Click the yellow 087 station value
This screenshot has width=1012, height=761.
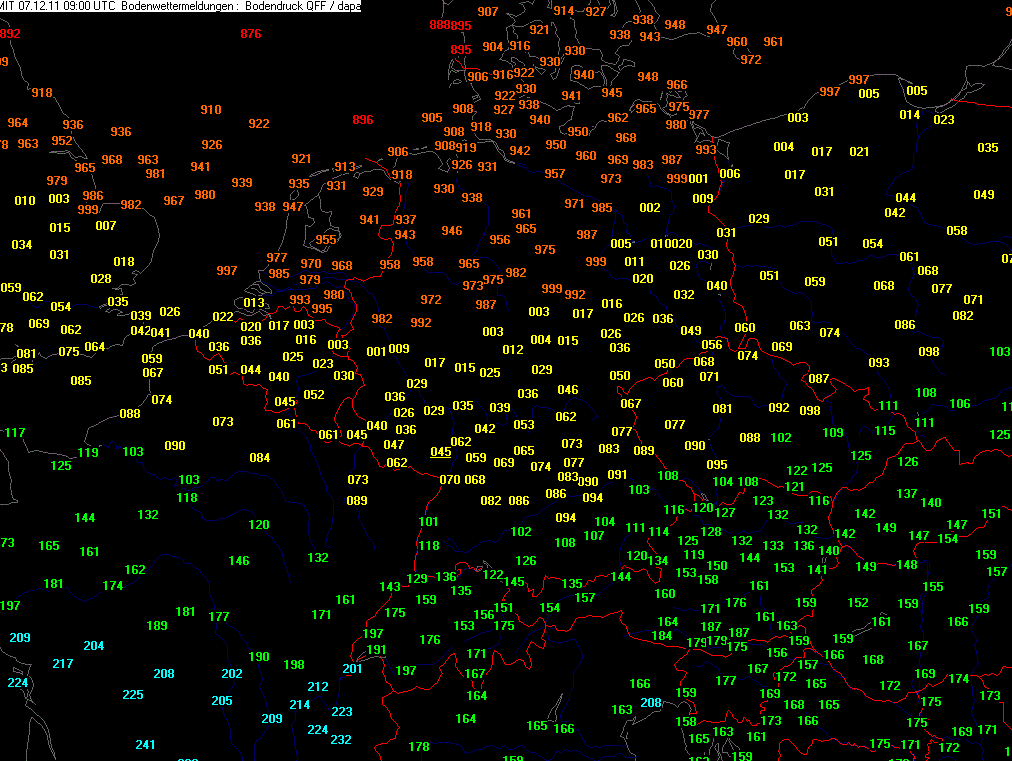tap(819, 378)
